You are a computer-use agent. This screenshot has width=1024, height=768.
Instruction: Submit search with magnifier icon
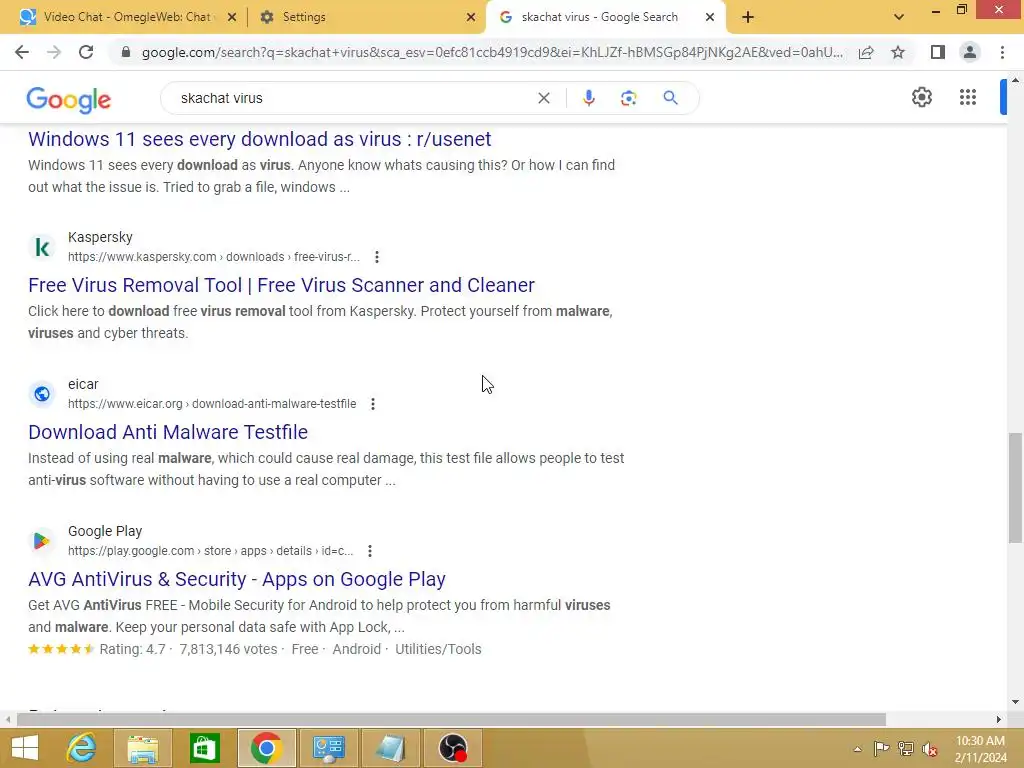pos(670,98)
